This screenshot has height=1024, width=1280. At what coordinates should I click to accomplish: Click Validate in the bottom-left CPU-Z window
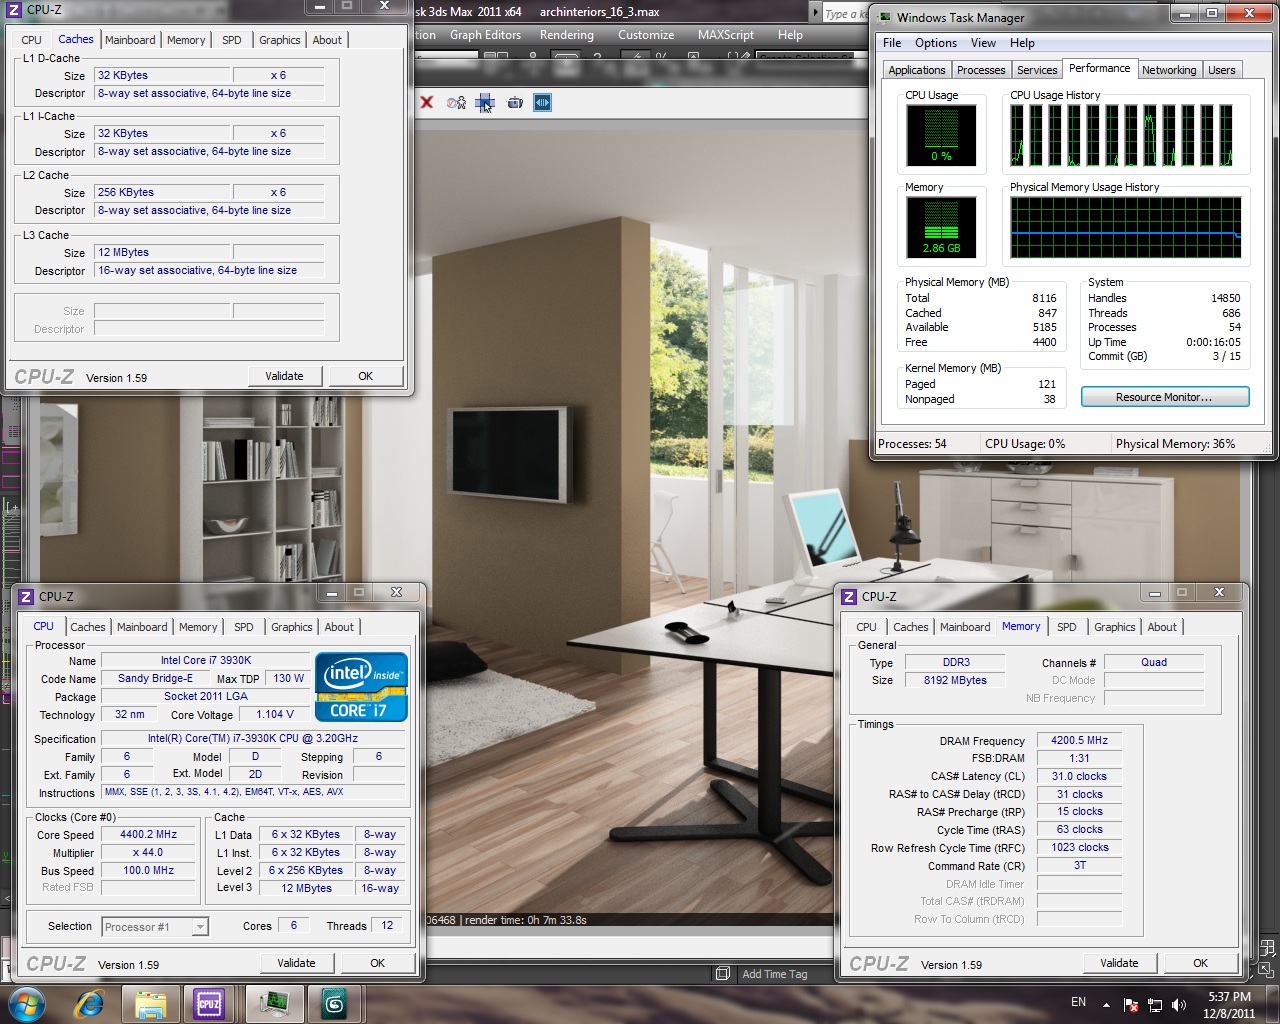tap(296, 963)
